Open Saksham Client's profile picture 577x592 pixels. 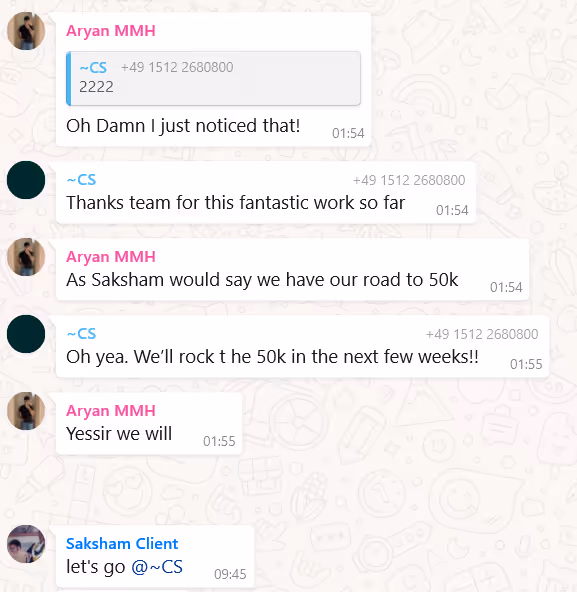point(26,544)
